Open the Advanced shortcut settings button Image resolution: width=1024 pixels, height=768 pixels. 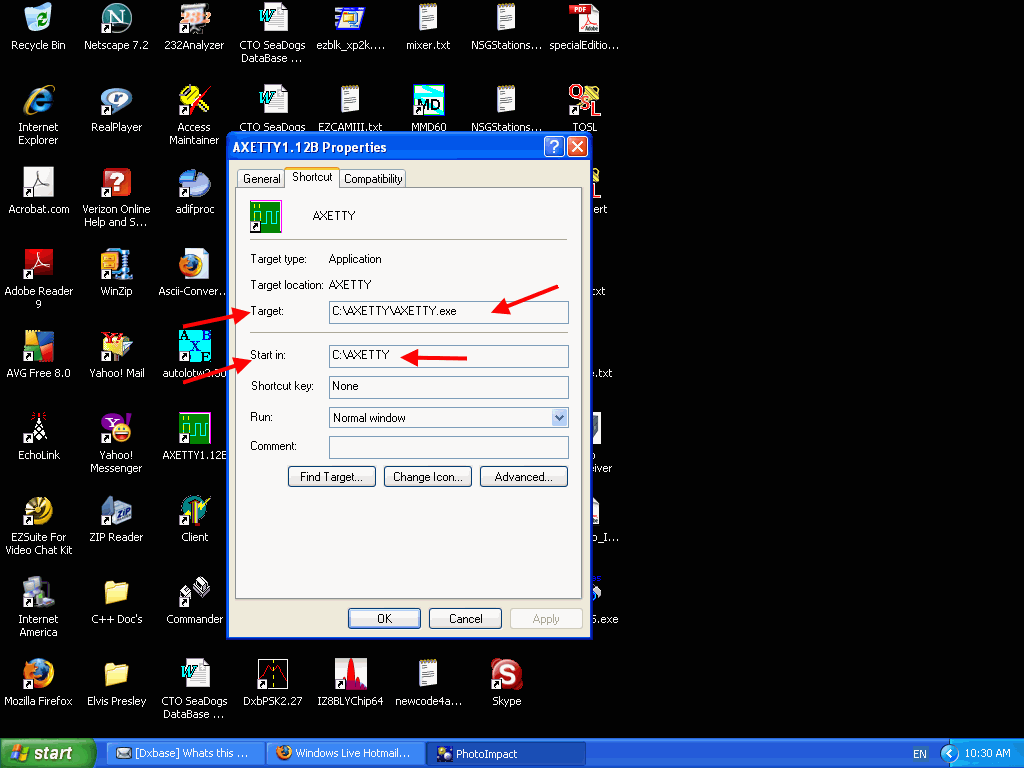(523, 477)
